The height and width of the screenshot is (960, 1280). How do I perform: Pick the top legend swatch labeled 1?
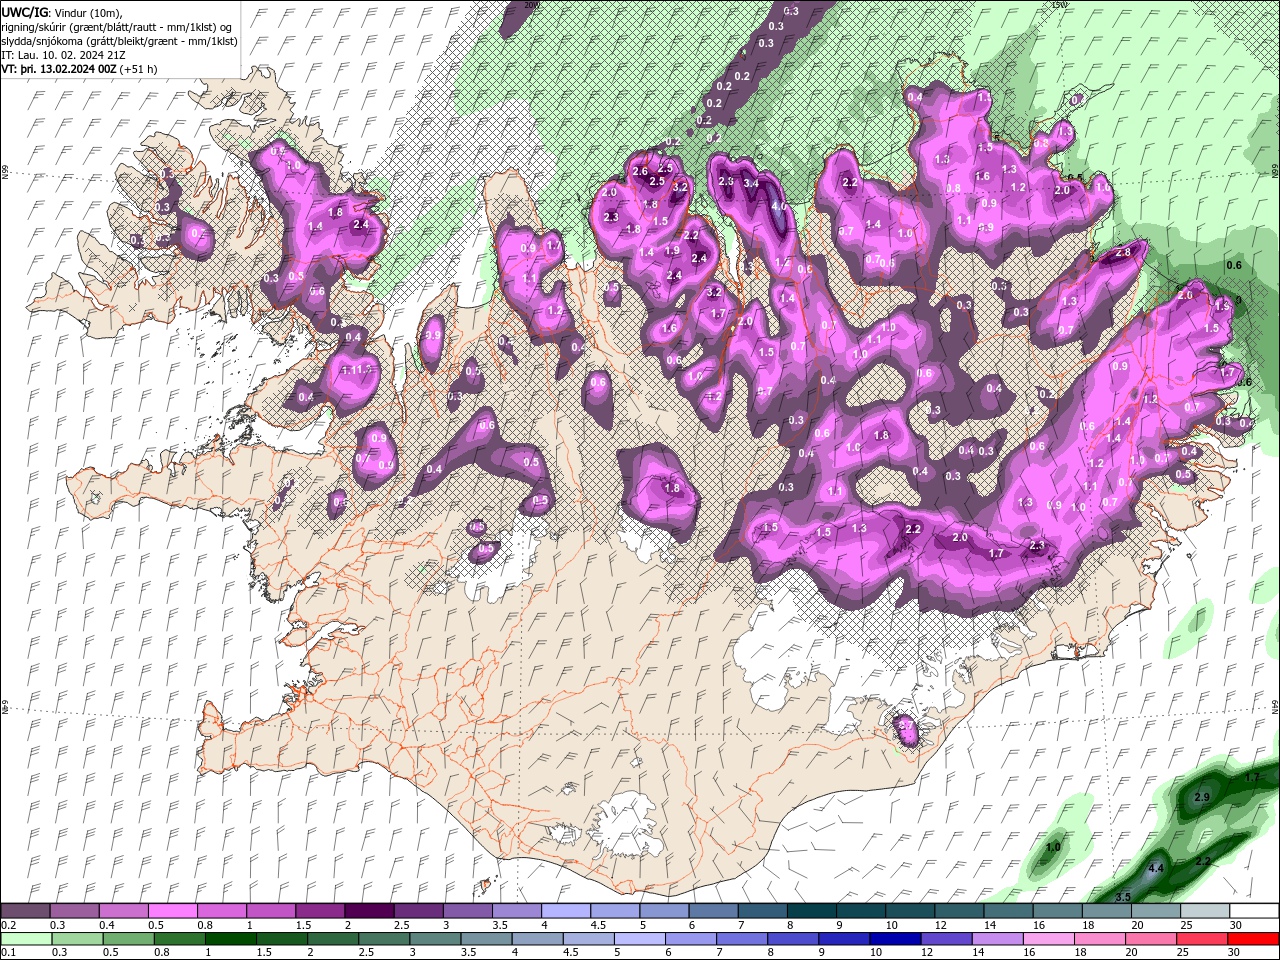(x=270, y=912)
